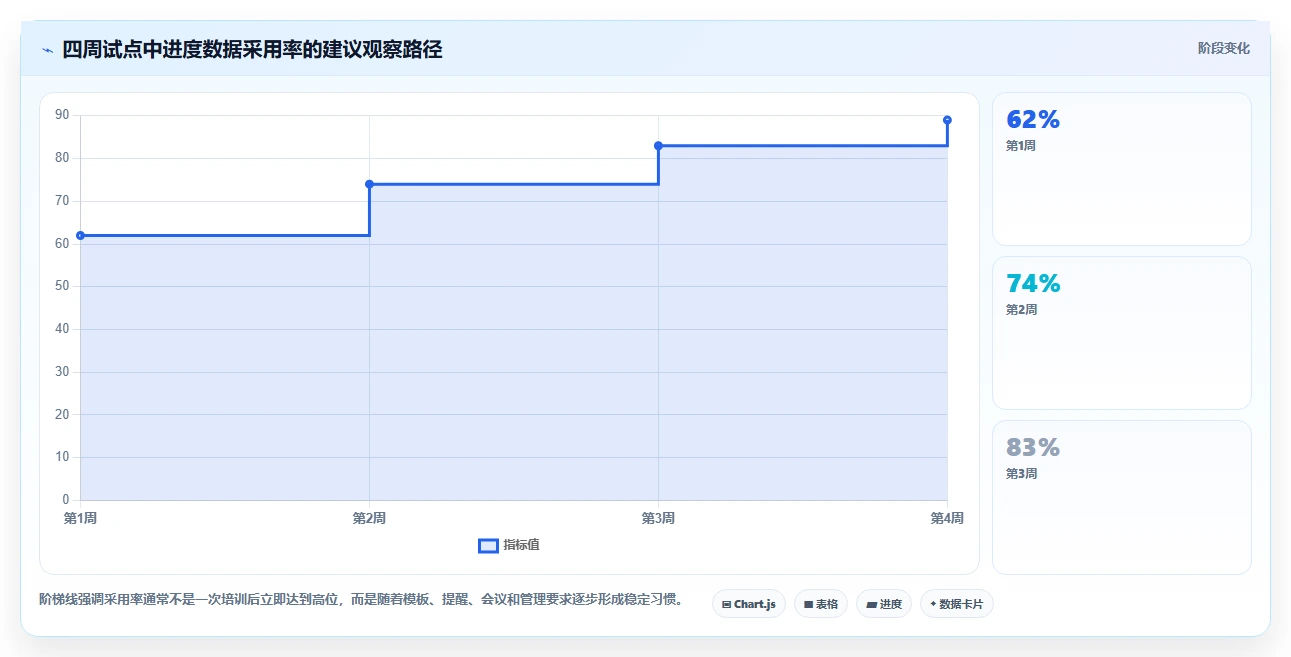The image size is (1291, 657).
Task: Click the x-axis label 第3周
Action: click(658, 518)
